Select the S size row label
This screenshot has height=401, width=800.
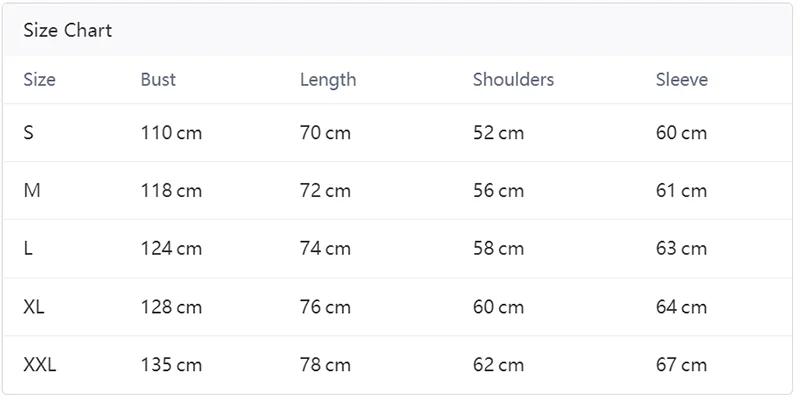tap(29, 132)
